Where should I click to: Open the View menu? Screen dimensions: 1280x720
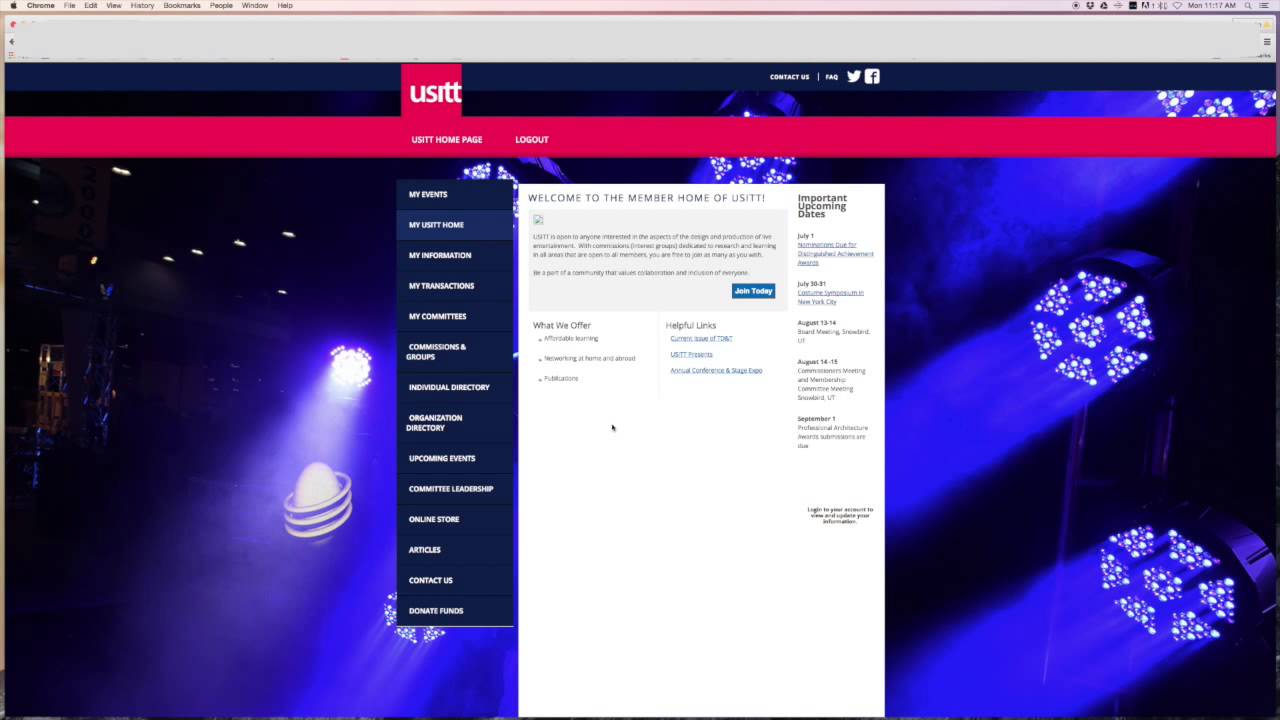pyautogui.click(x=114, y=5)
